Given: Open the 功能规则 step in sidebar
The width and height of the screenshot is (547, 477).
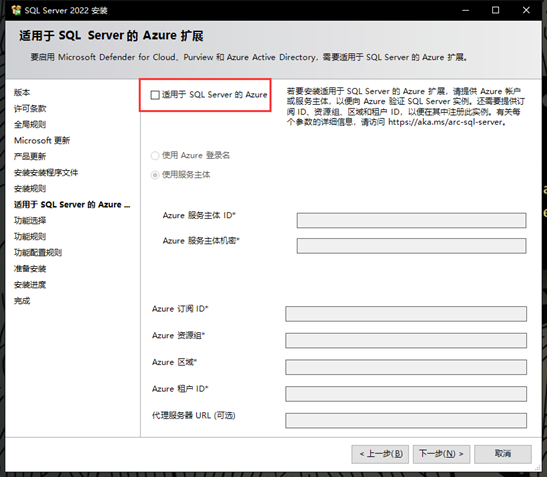Looking at the screenshot, I should click(x=30, y=237).
